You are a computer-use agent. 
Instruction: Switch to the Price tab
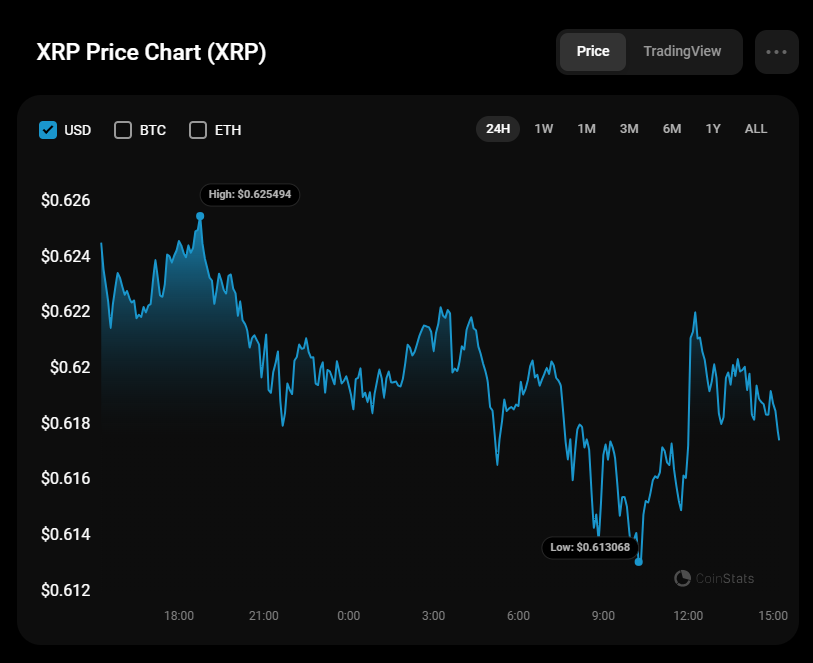593,52
